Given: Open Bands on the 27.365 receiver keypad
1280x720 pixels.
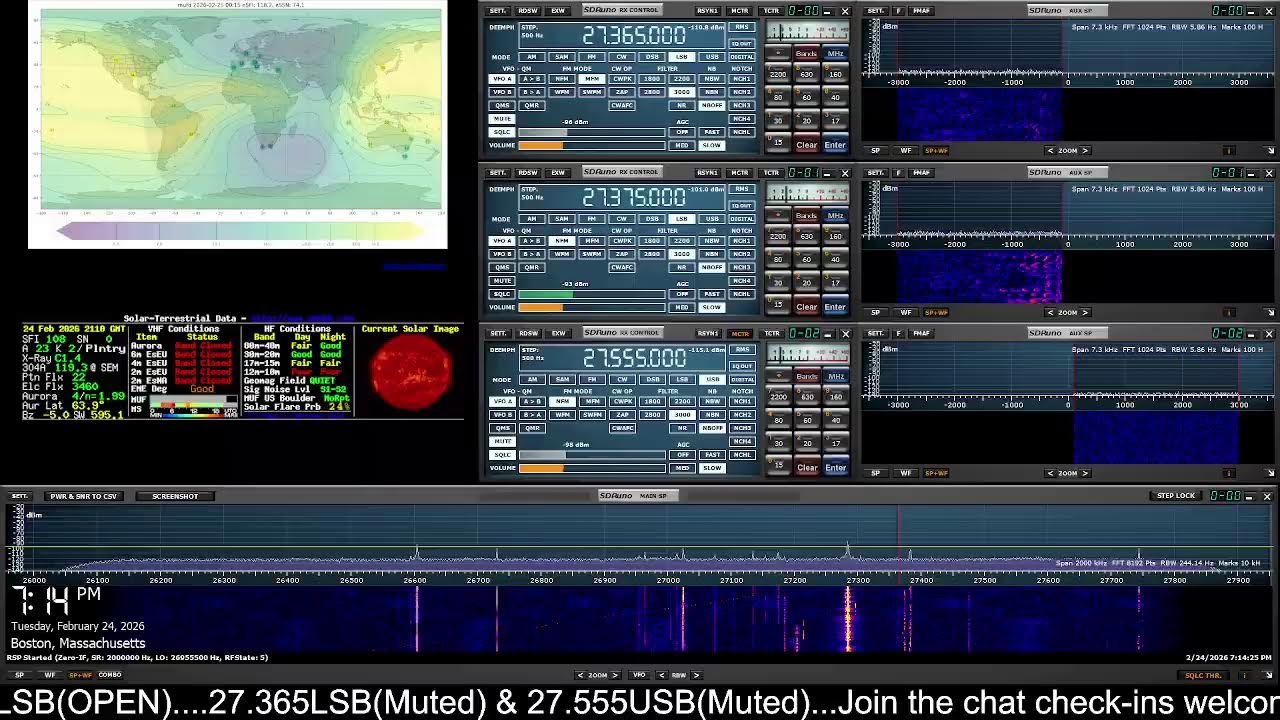Looking at the screenshot, I should 806,54.
